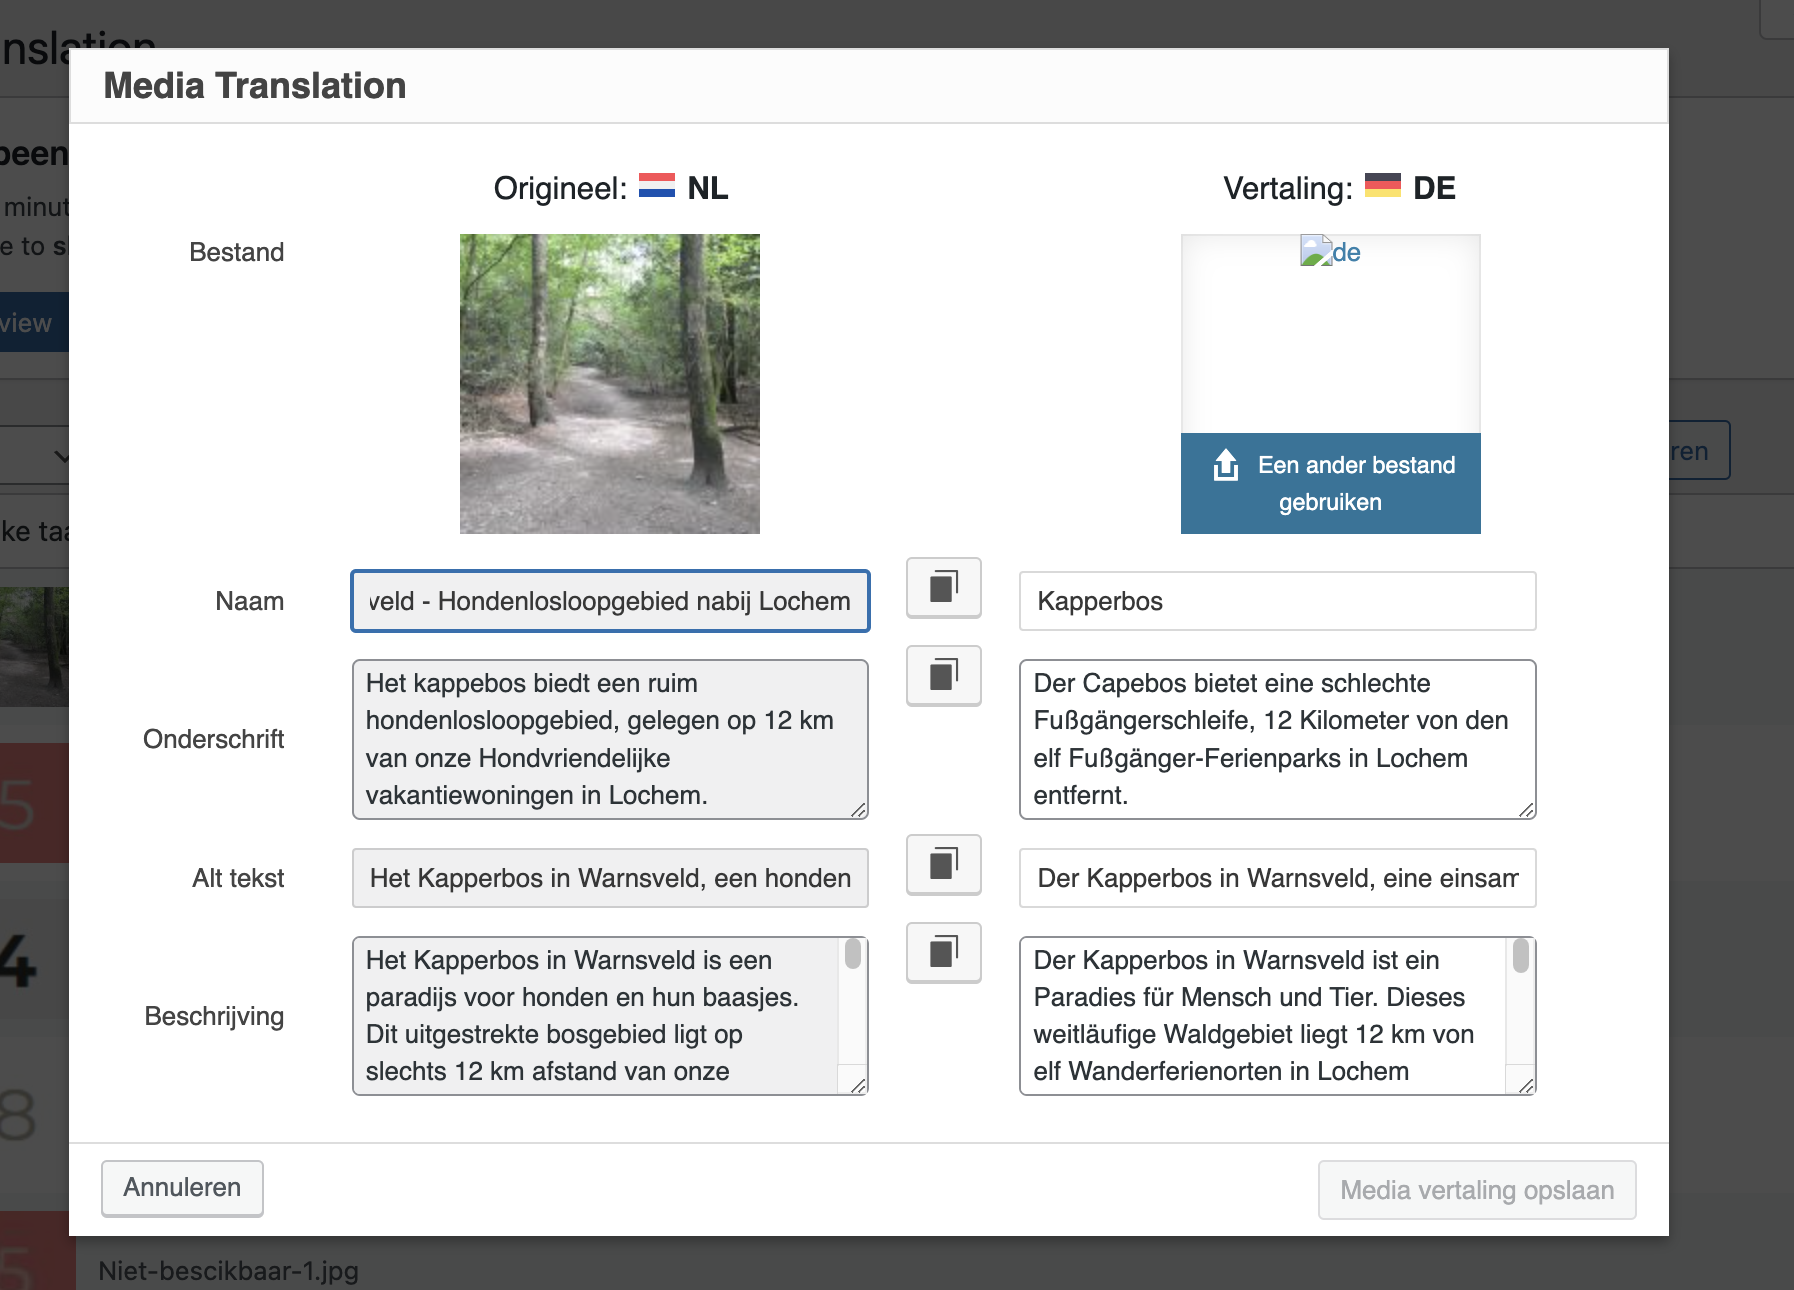Click the Alt tekst label
1794x1290 pixels.
tap(238, 878)
